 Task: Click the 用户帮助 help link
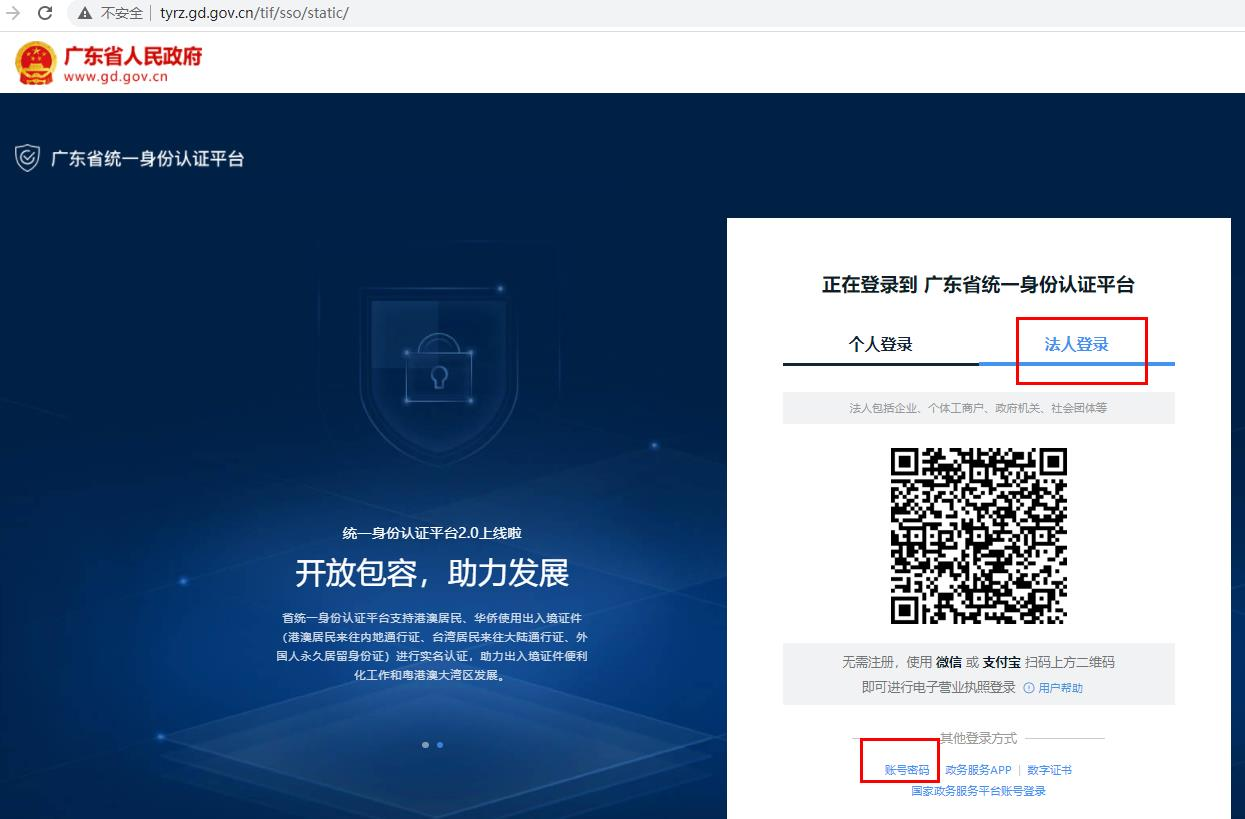click(1060, 688)
